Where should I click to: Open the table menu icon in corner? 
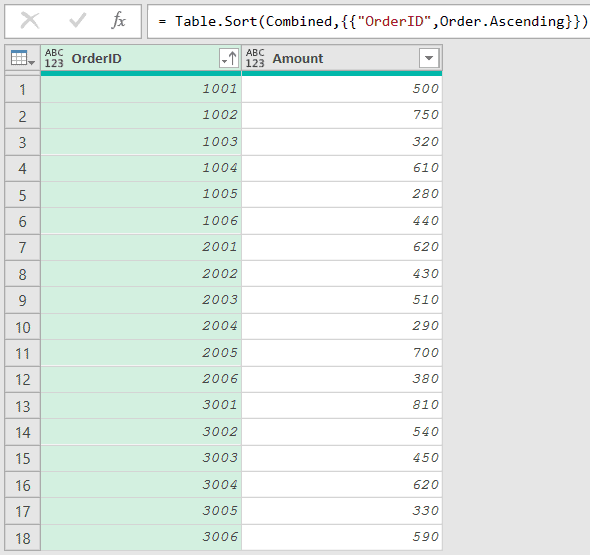click(x=23, y=58)
